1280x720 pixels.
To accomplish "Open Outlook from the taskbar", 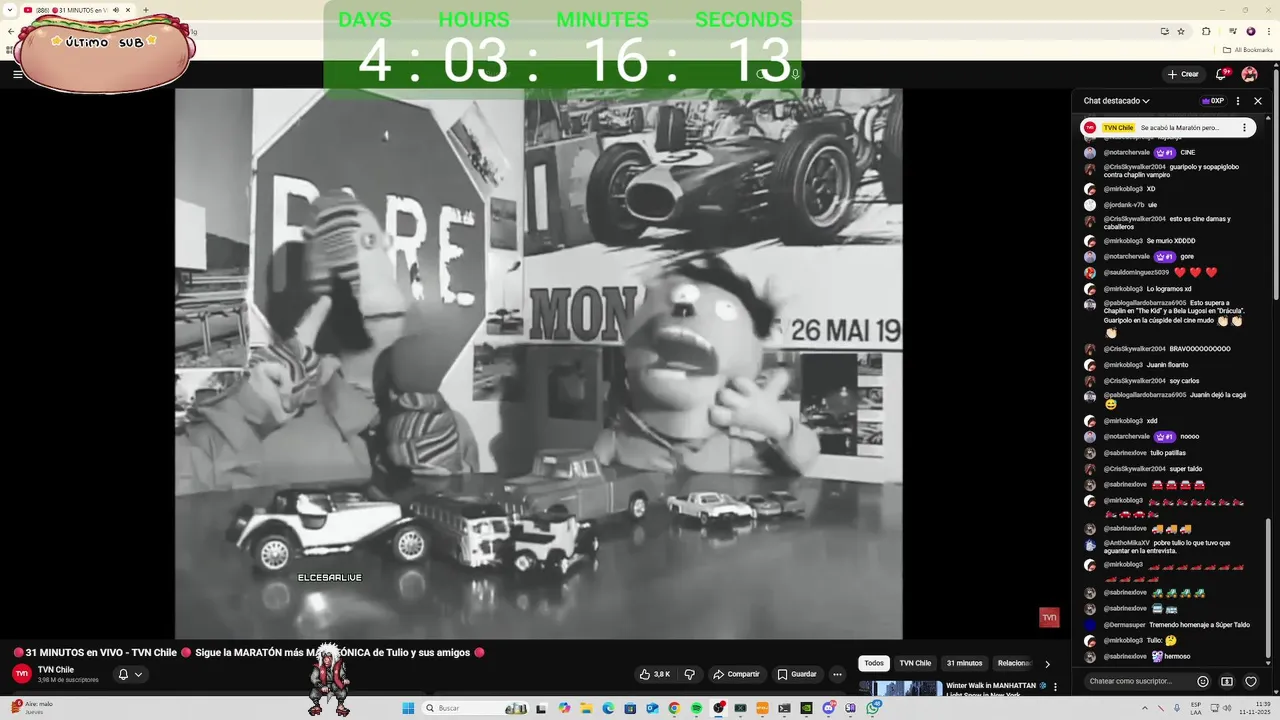I will tap(652, 708).
